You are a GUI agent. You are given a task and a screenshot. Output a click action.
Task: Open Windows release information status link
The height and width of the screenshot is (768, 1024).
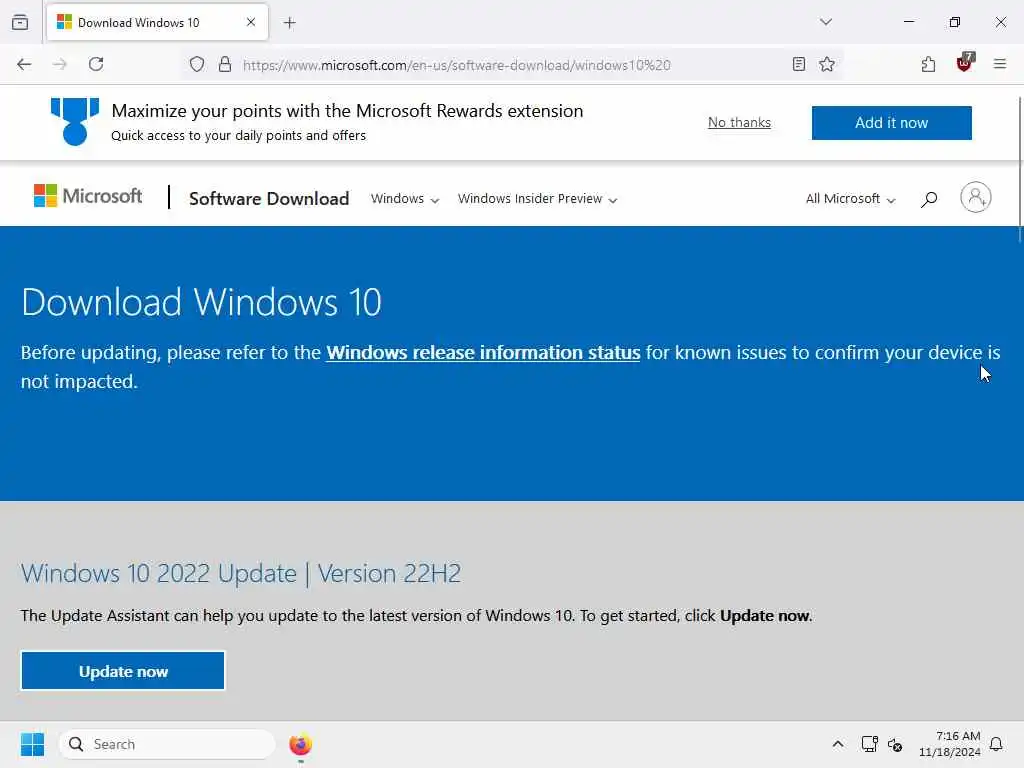(483, 353)
